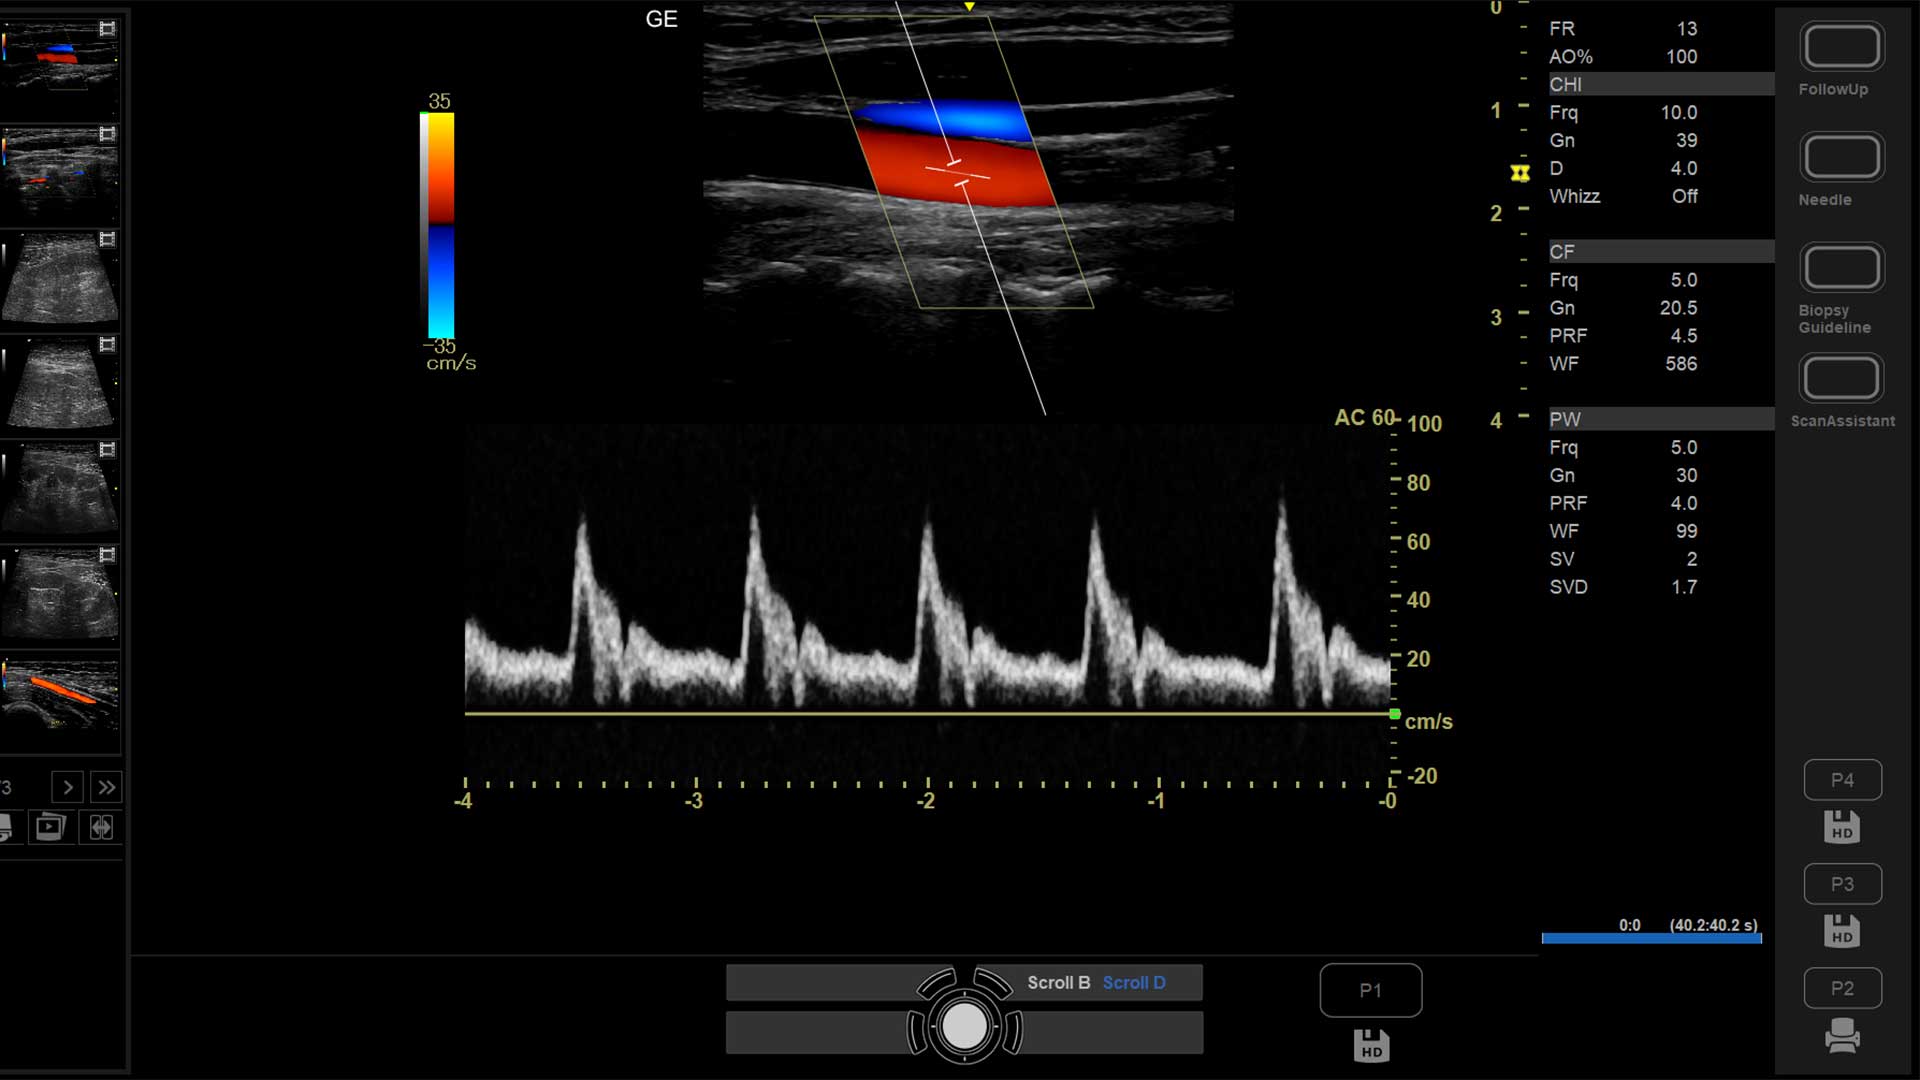
Task: Click the color velocity scale bar
Action: (x=441, y=225)
